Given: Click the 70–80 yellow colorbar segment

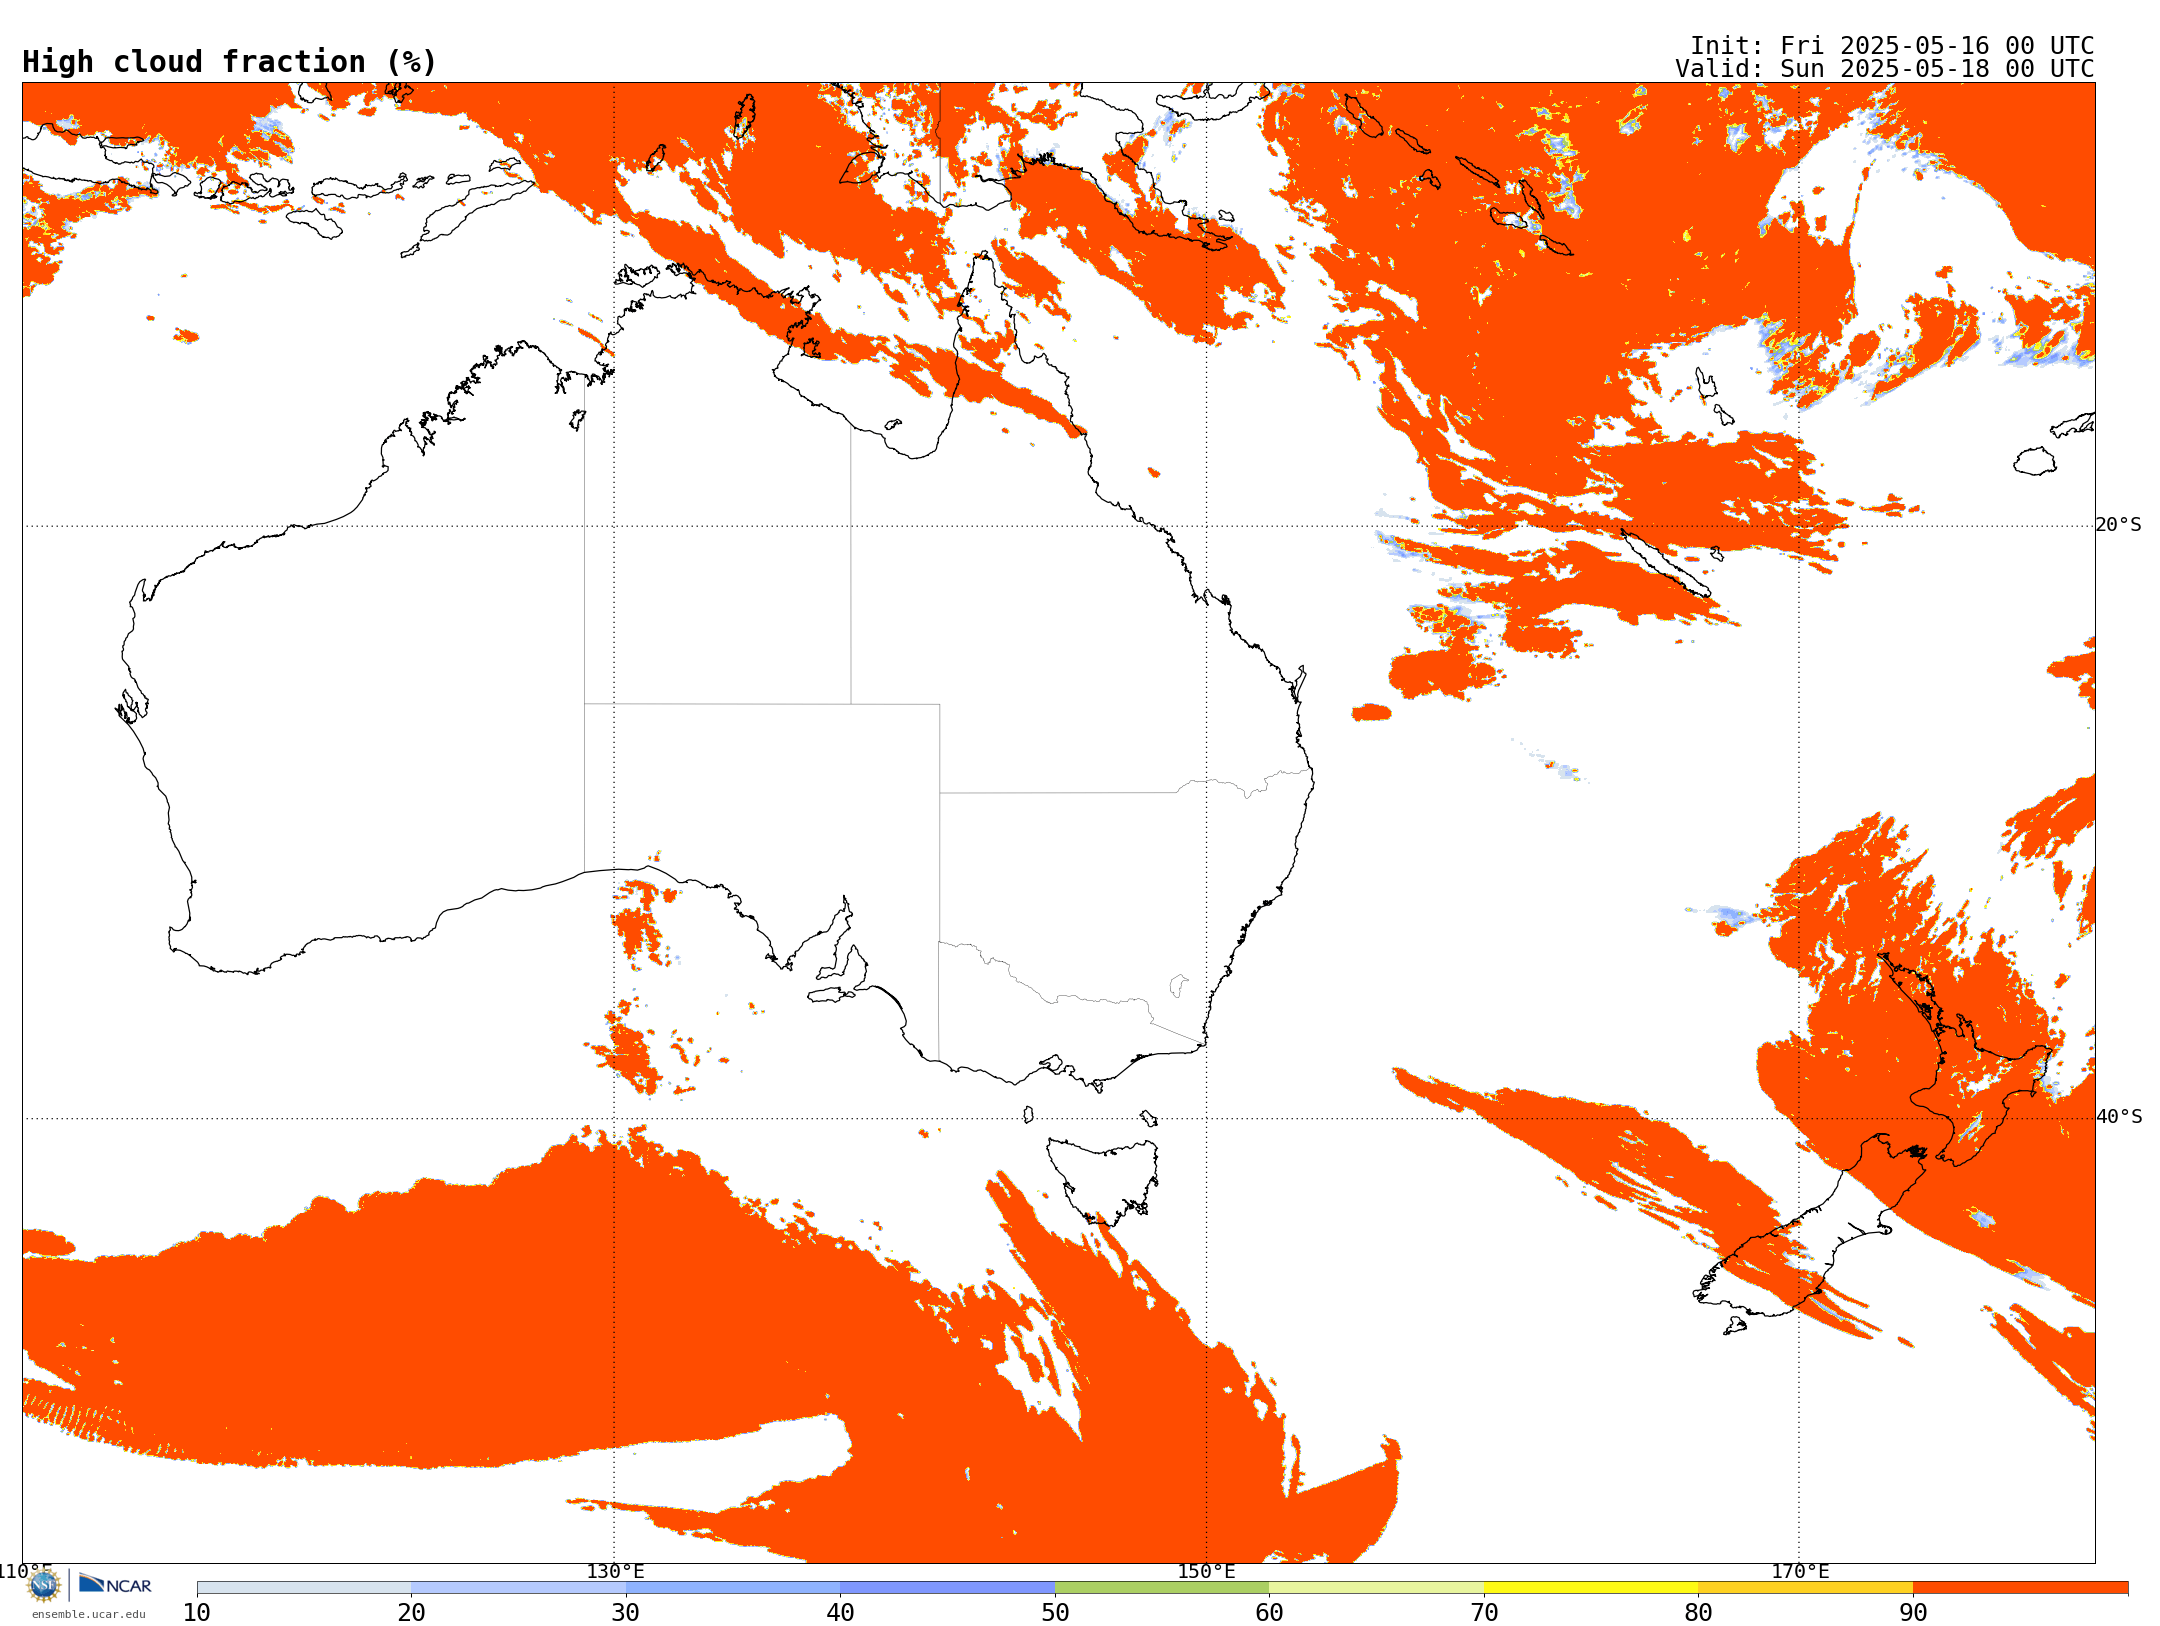Looking at the screenshot, I should [x=1591, y=1588].
